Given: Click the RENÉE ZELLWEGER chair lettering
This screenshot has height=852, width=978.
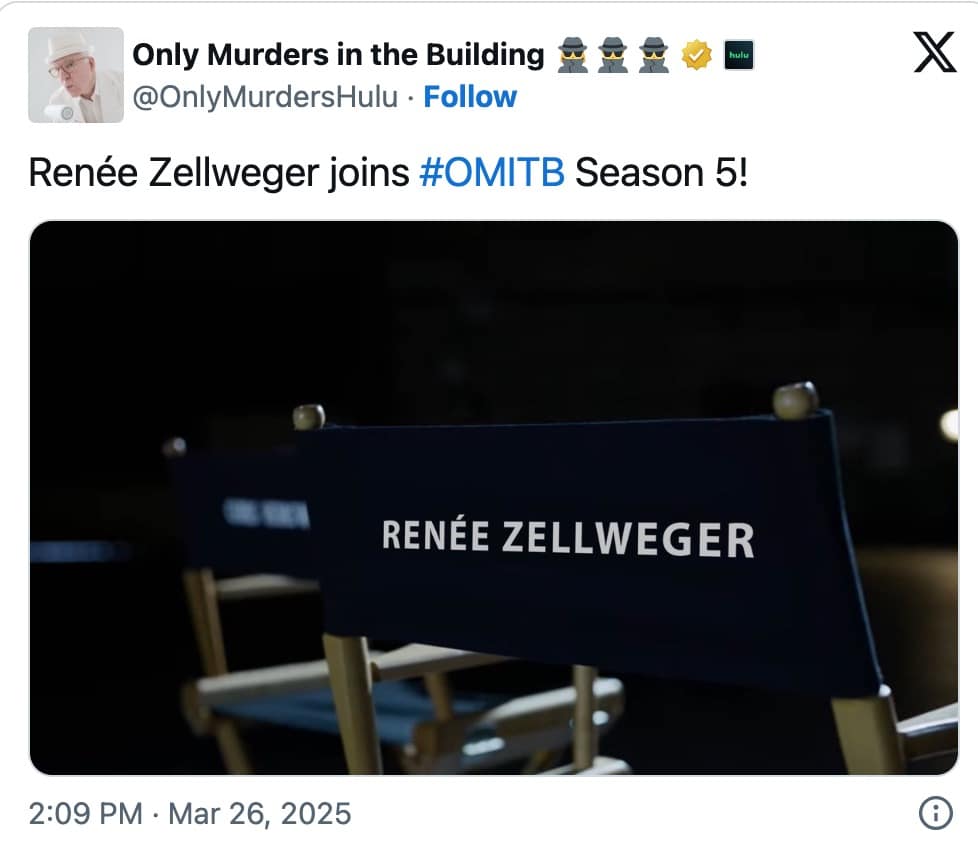Looking at the screenshot, I should tap(567, 537).
